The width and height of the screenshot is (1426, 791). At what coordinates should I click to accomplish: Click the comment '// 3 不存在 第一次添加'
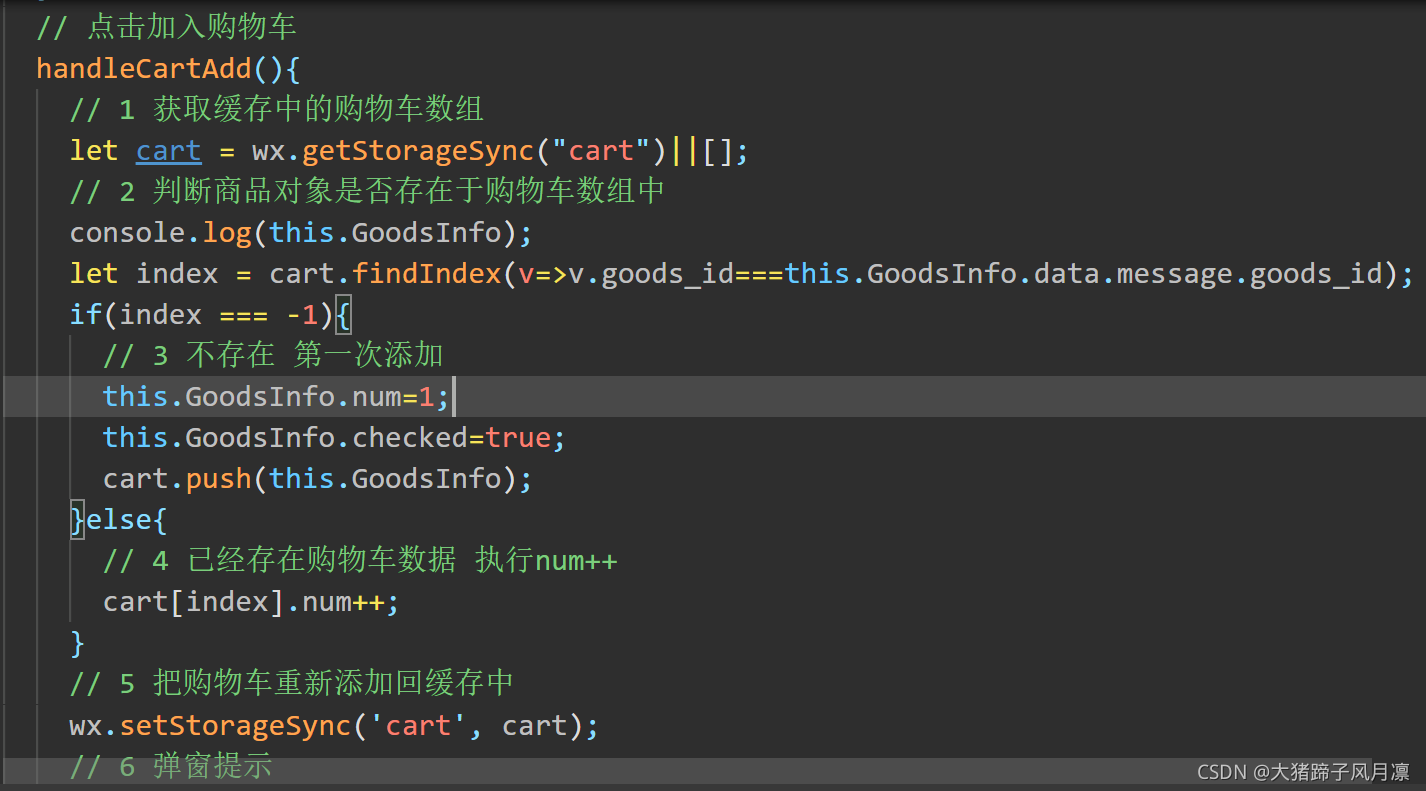[273, 356]
